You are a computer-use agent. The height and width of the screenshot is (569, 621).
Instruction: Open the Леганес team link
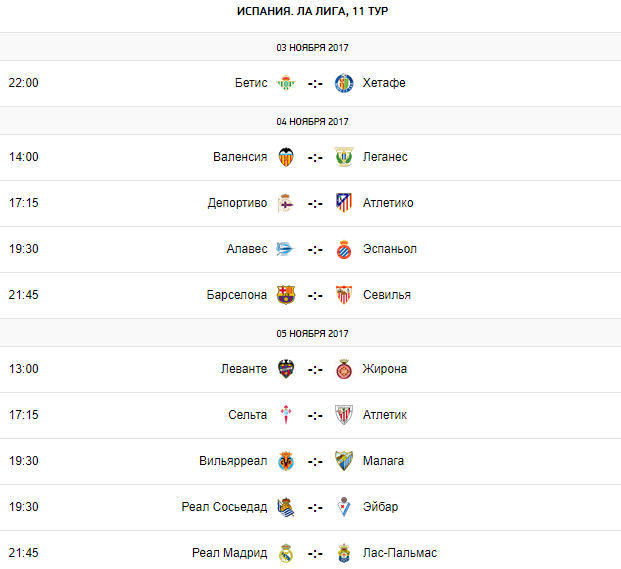[385, 157]
